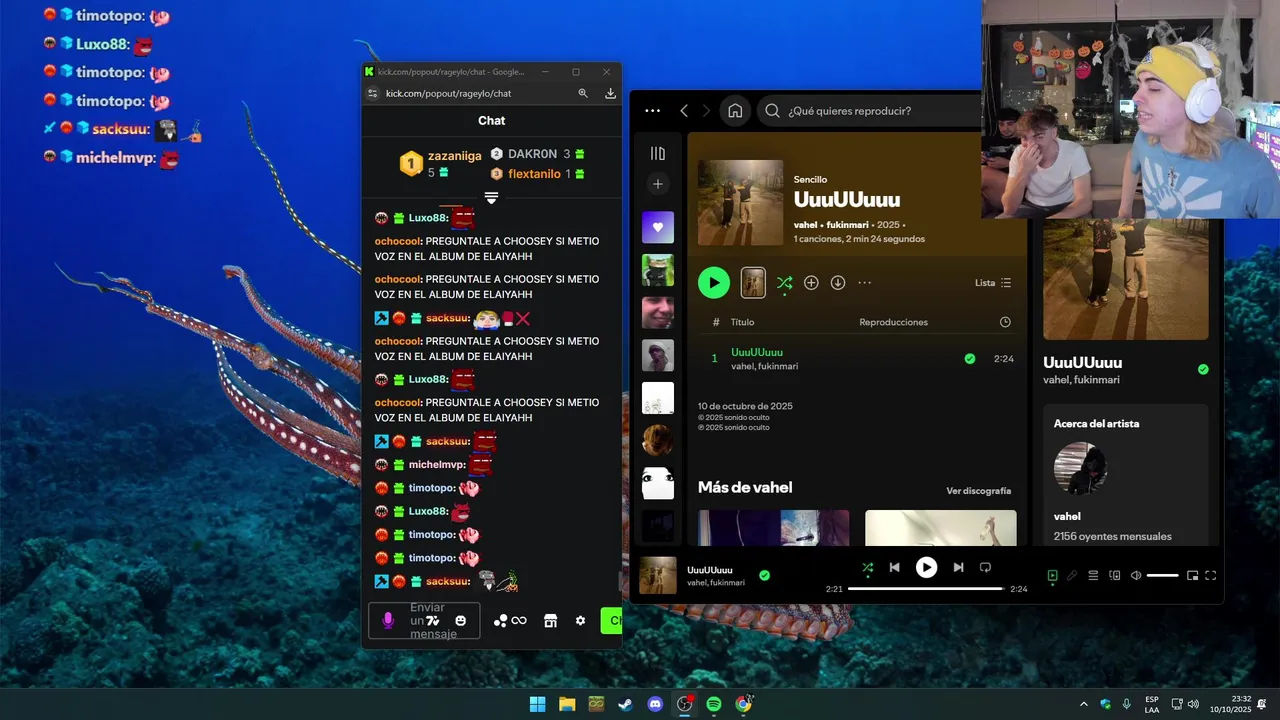This screenshot has height=720, width=1280.
Task: Open Spotify three-dot main menu
Action: (653, 111)
